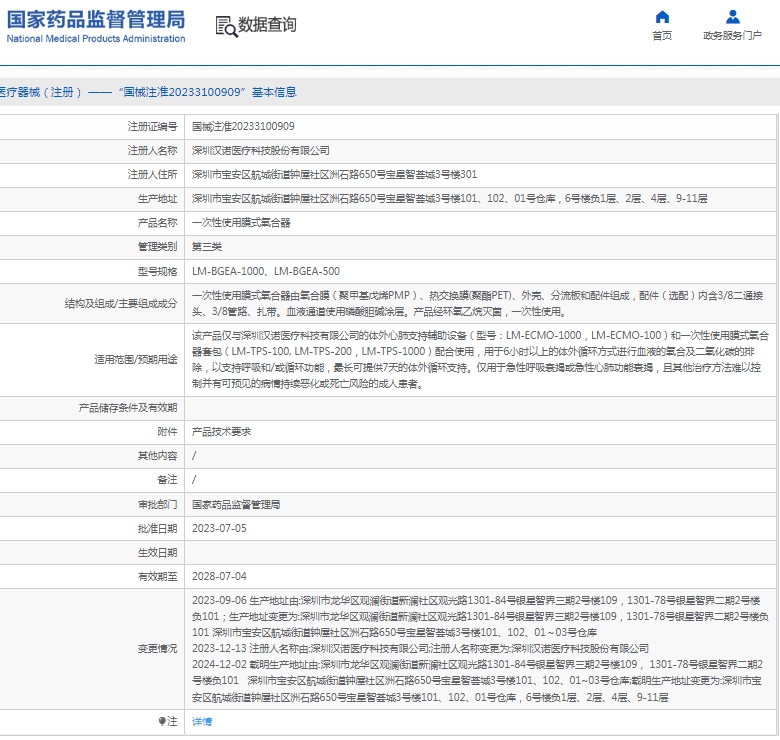Click the 有效期至 label

(157, 576)
